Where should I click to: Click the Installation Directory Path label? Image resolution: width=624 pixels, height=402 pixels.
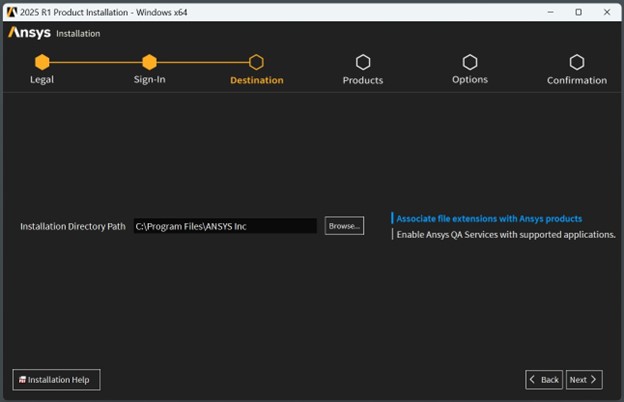pos(73,226)
